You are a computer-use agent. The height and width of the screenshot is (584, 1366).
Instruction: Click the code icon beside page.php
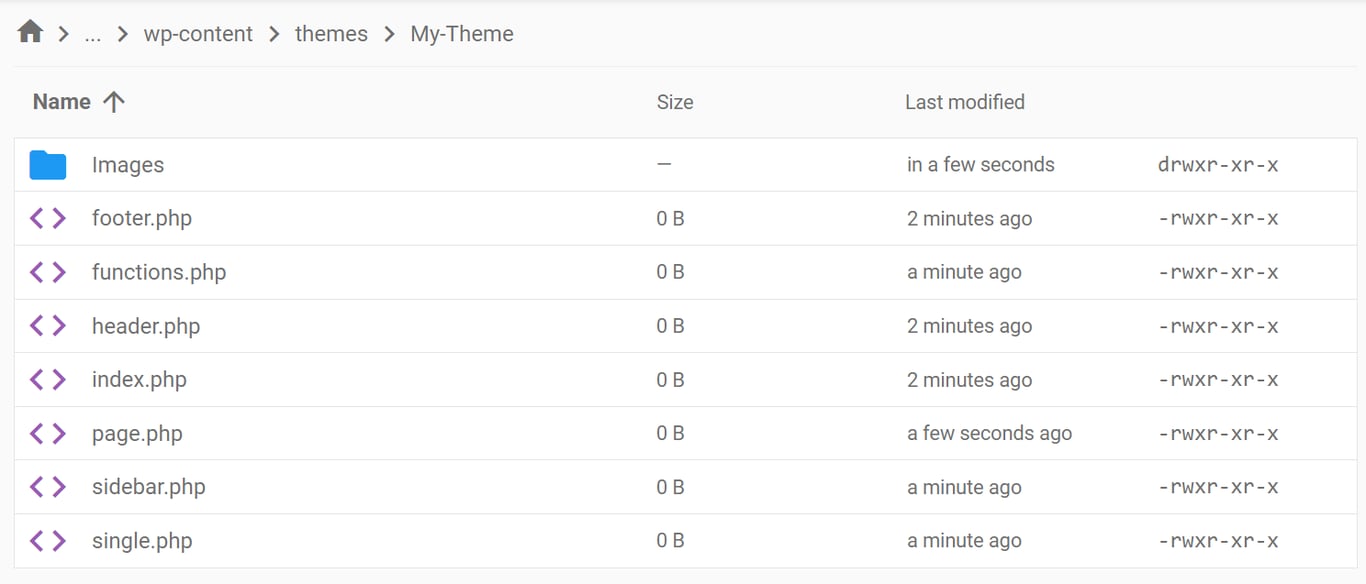click(x=46, y=433)
